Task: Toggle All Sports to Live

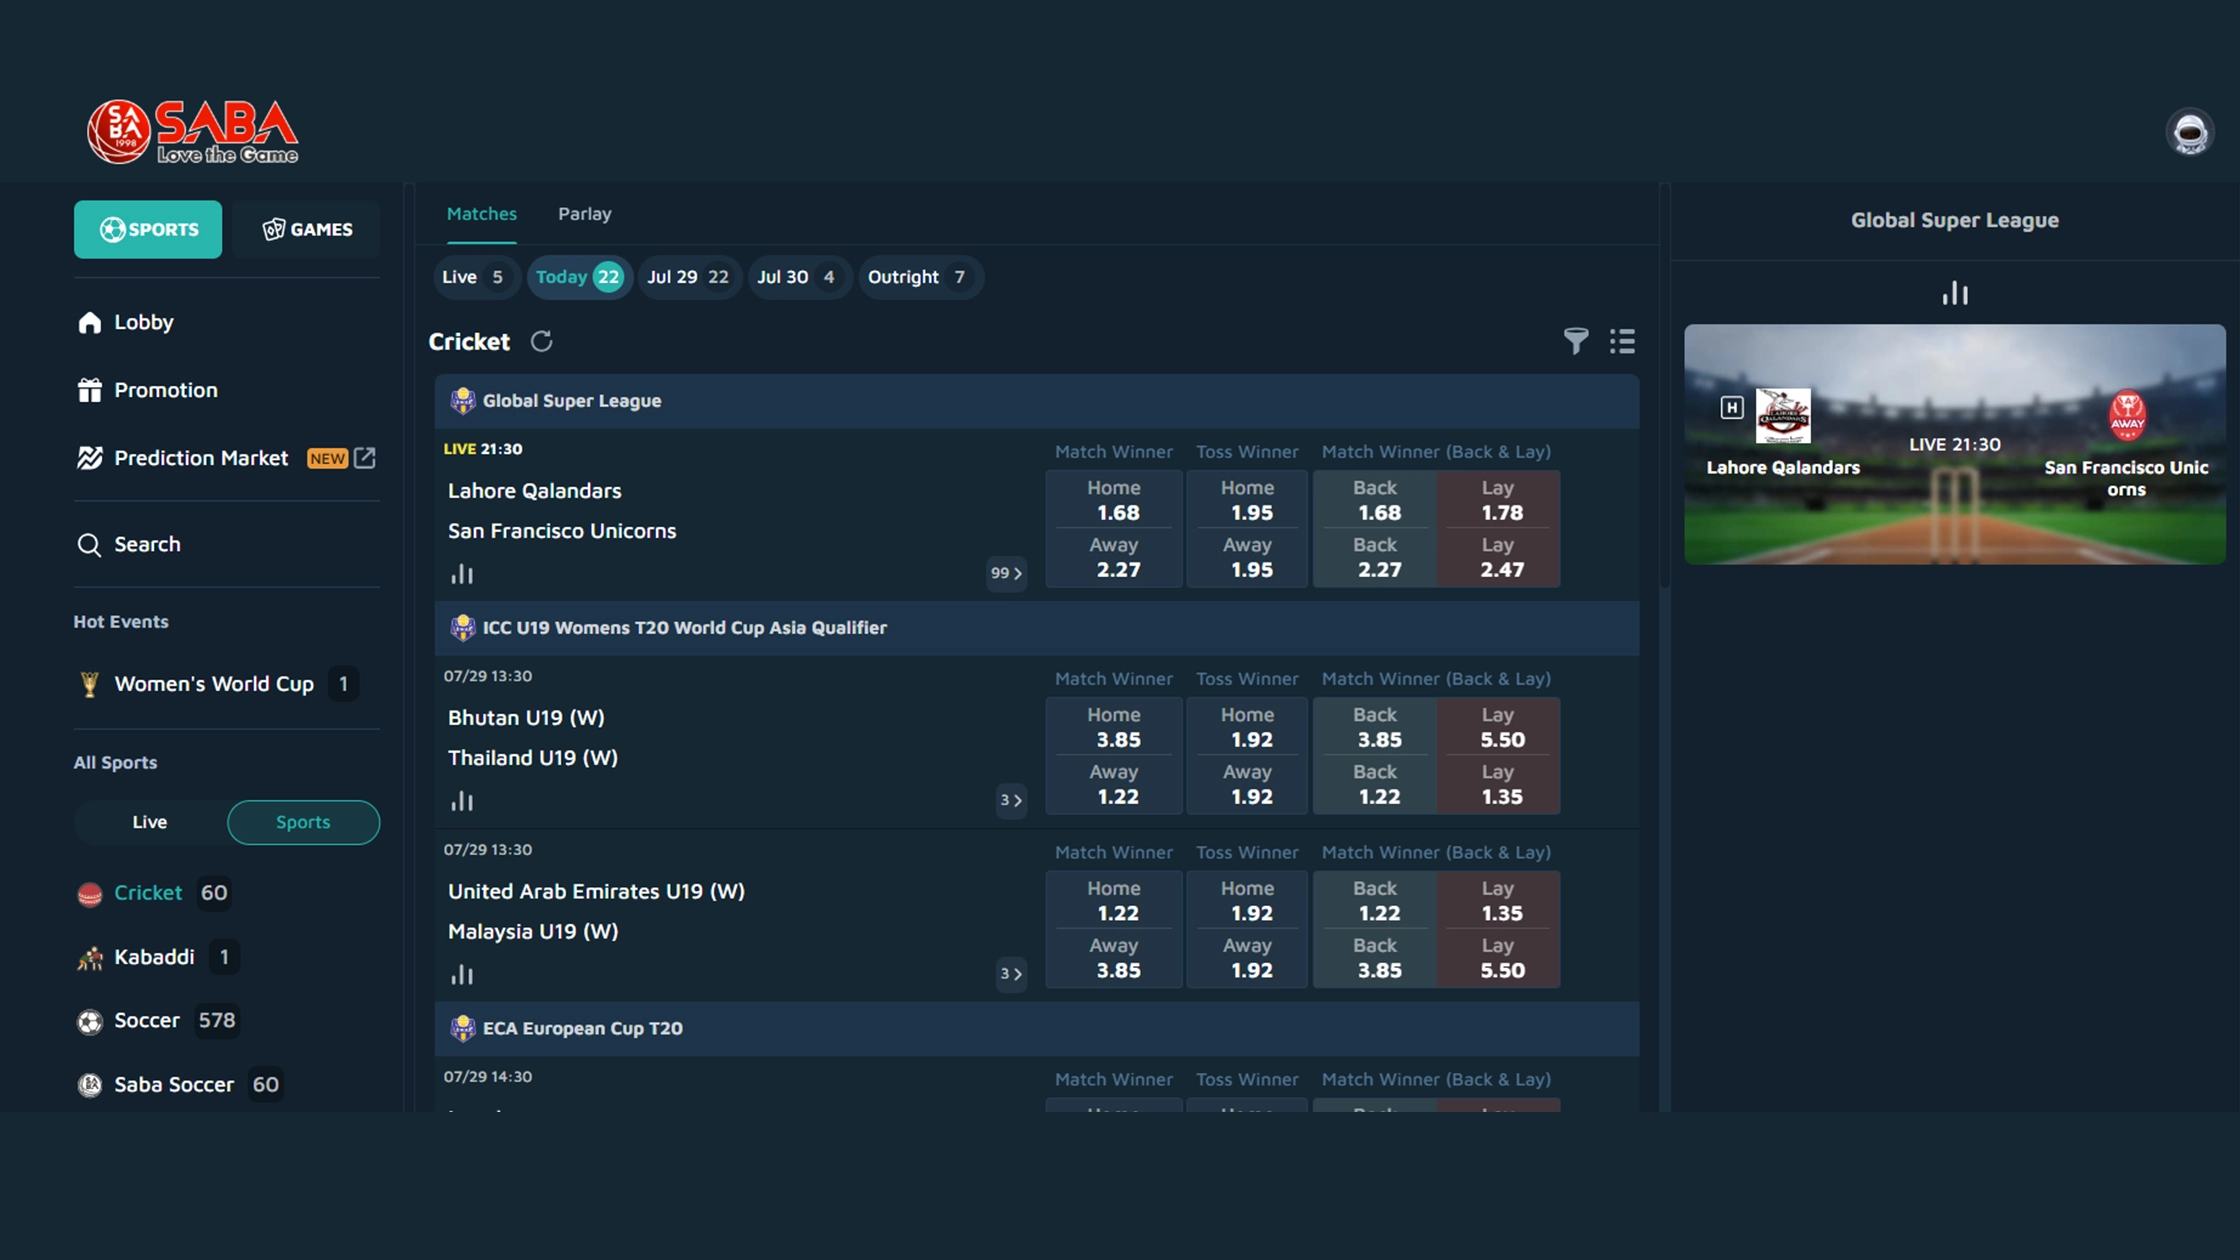Action: click(150, 822)
